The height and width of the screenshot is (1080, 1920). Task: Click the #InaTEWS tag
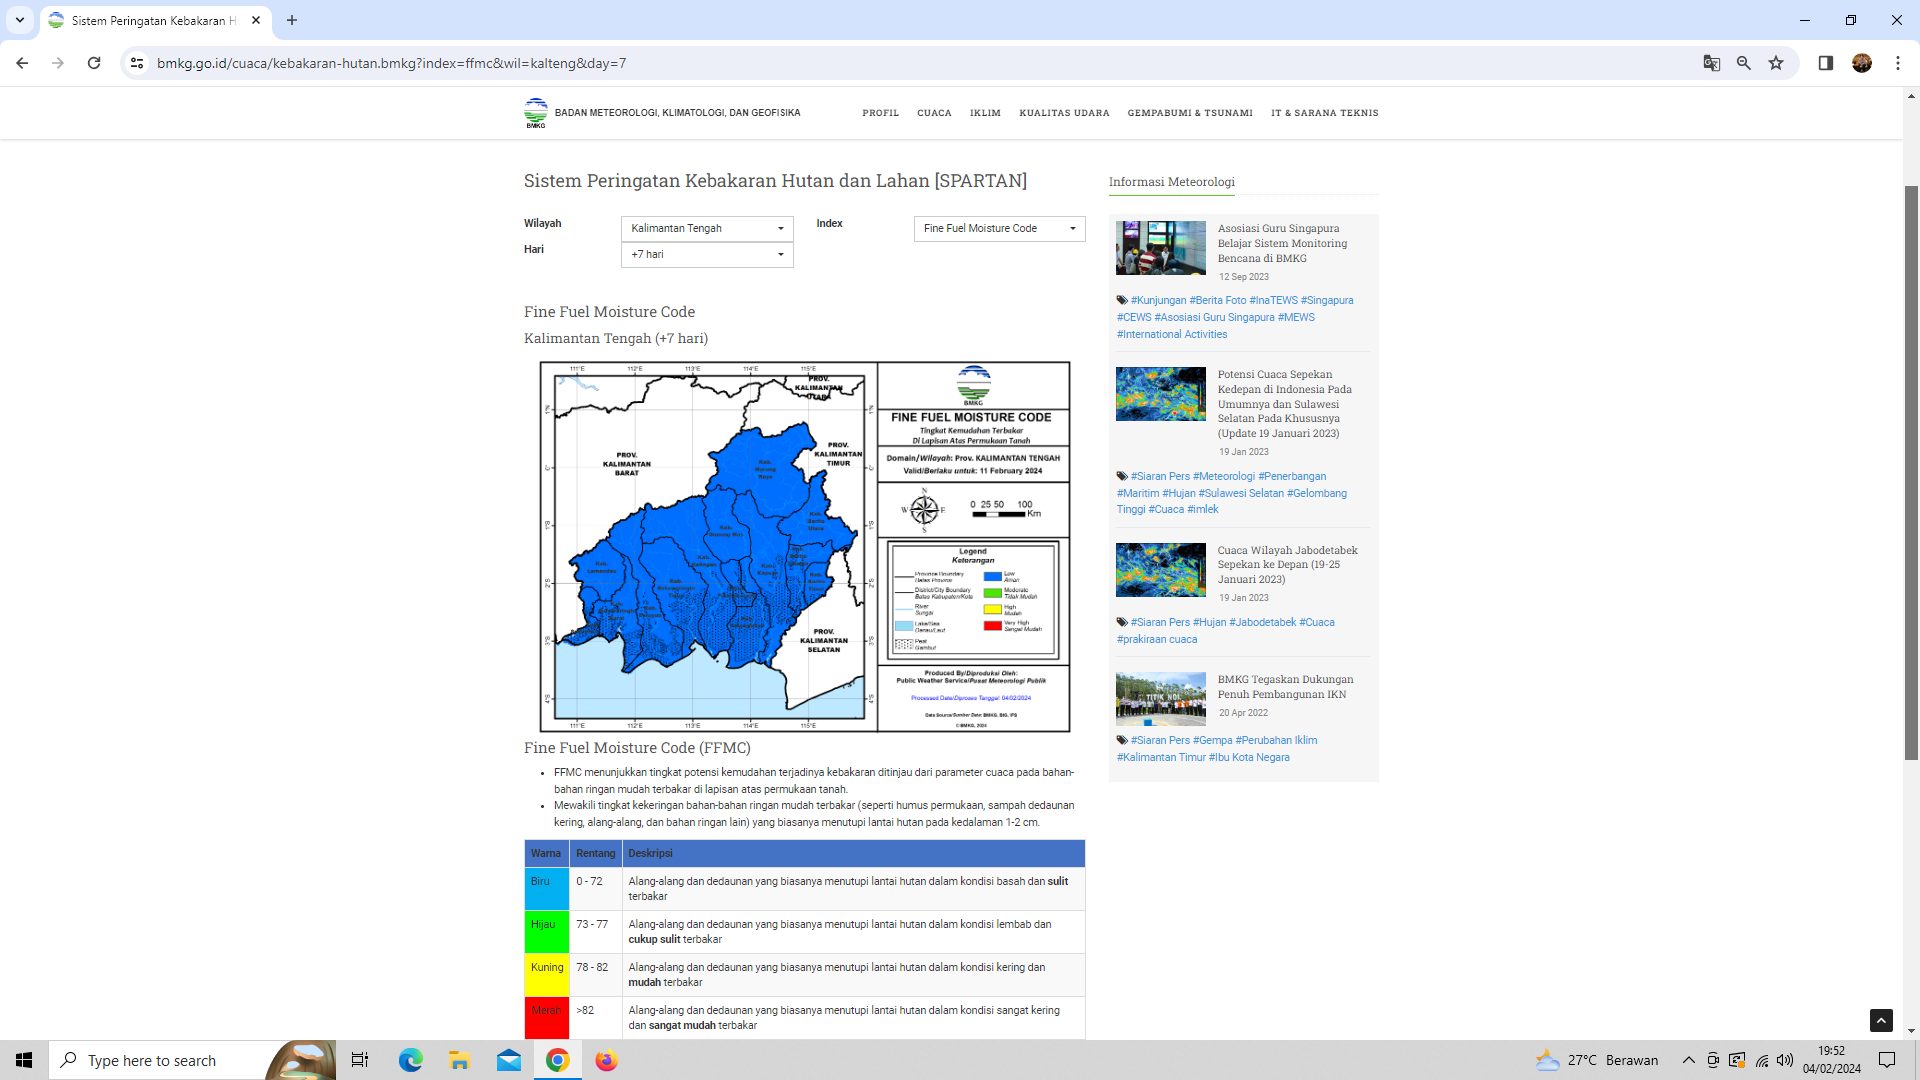[x=1273, y=300]
